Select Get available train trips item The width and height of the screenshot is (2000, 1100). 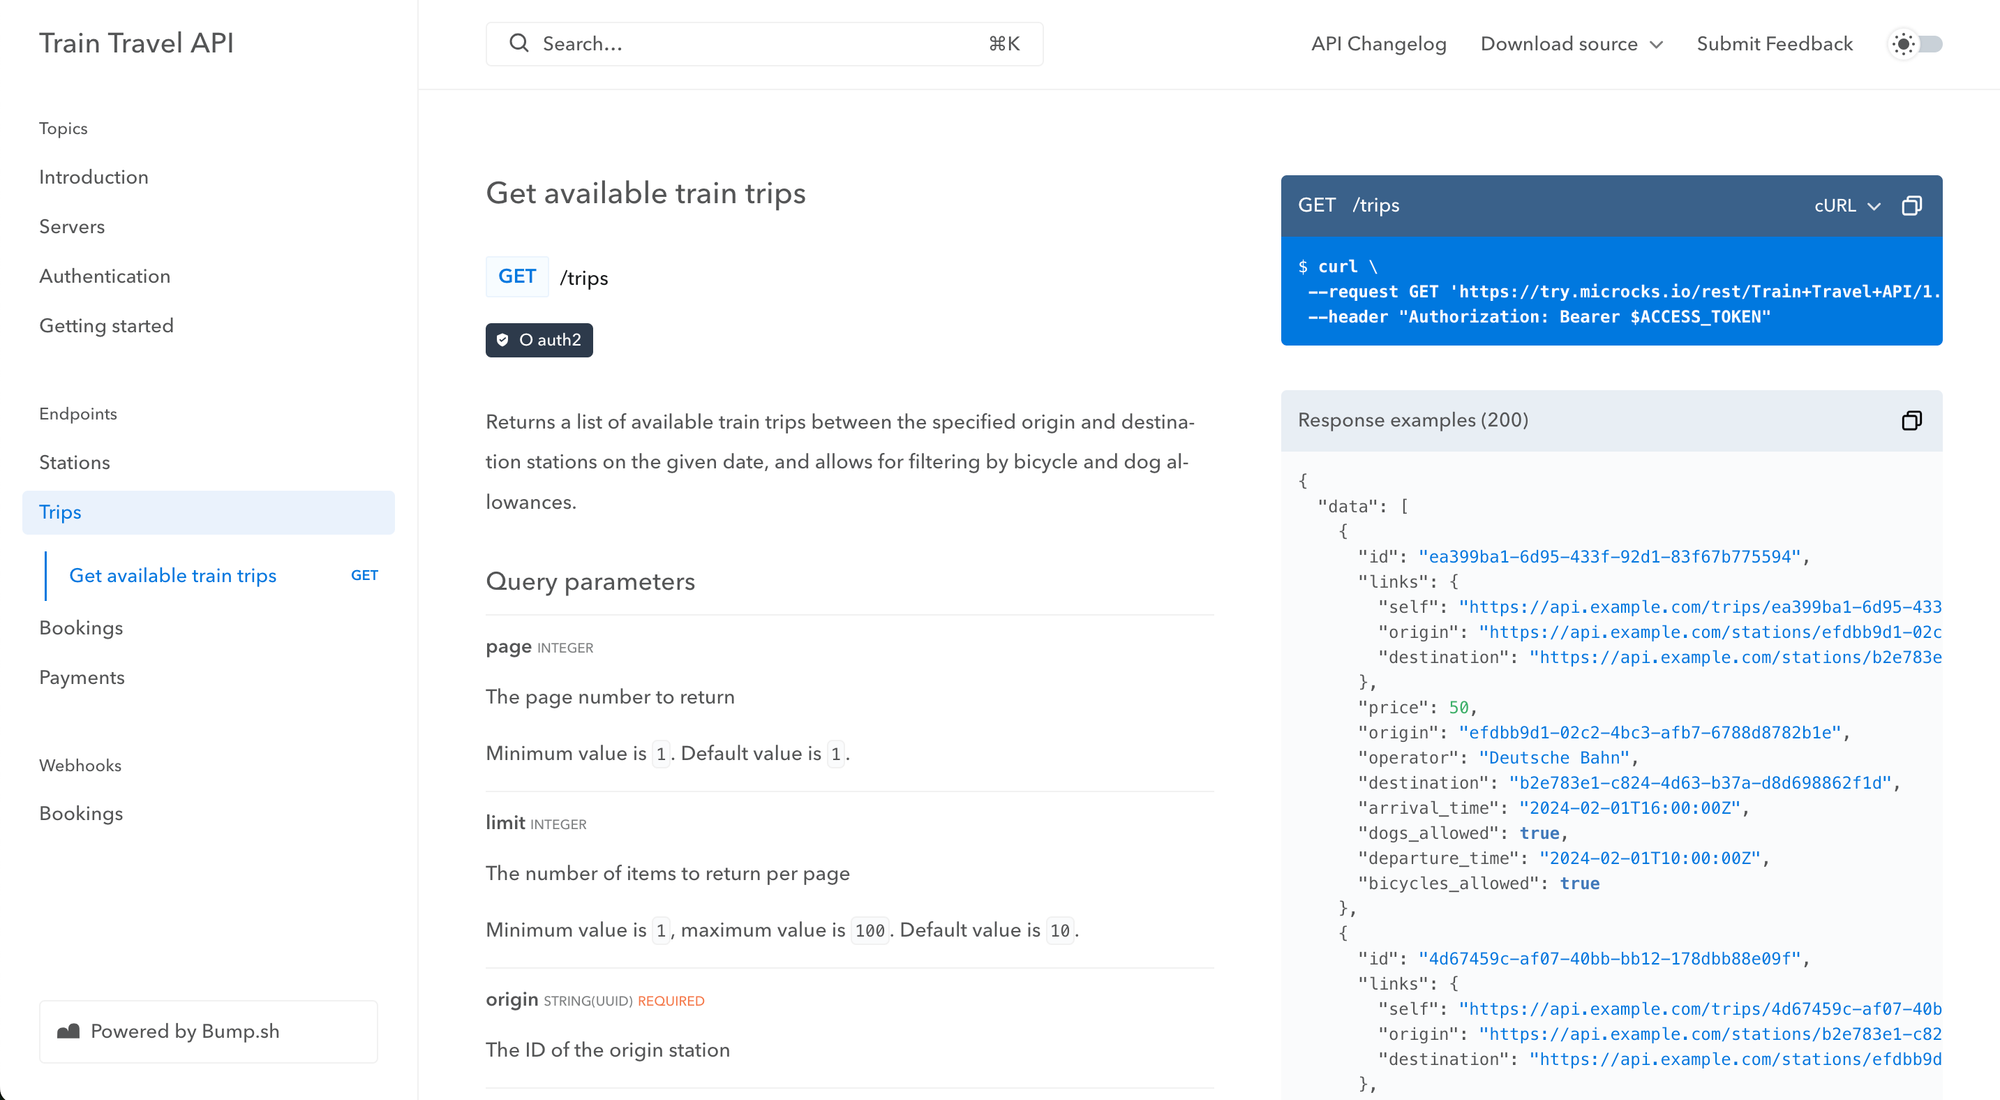173,576
